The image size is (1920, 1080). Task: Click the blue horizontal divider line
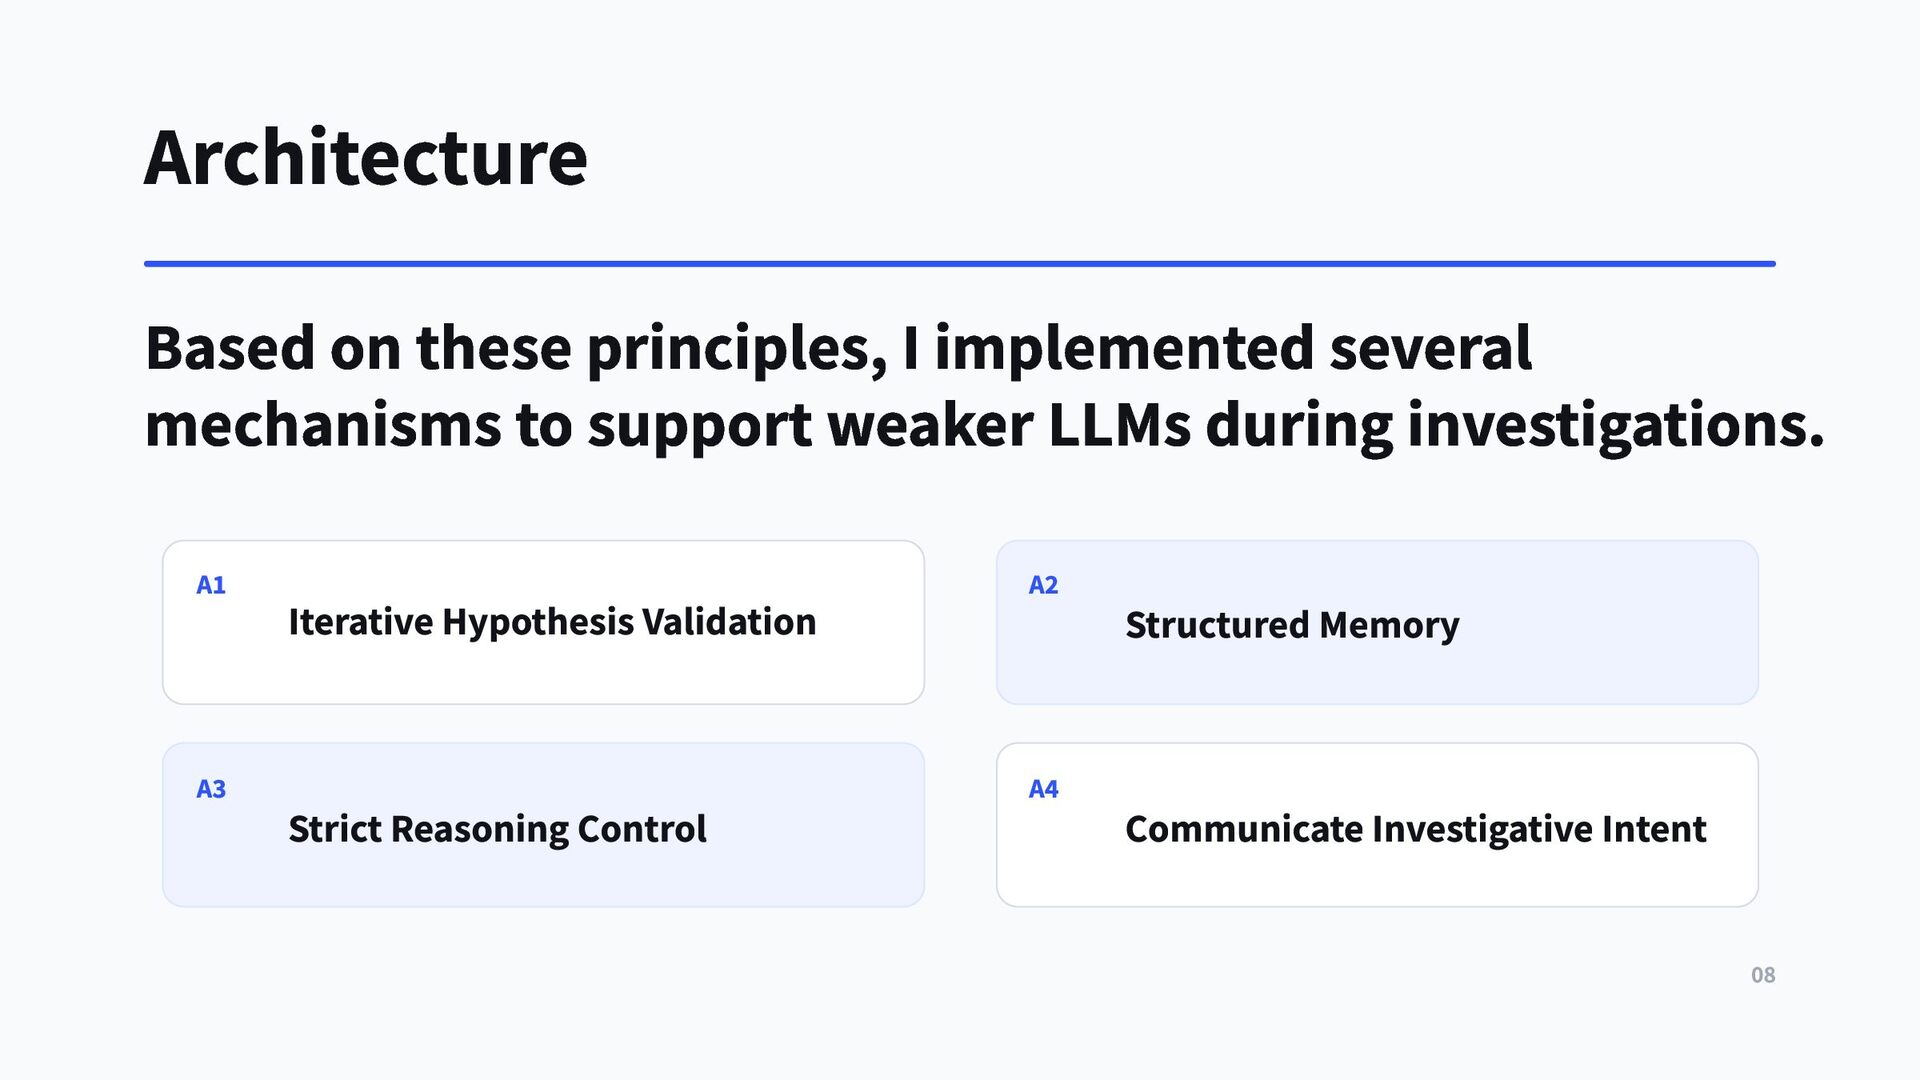pos(960,264)
